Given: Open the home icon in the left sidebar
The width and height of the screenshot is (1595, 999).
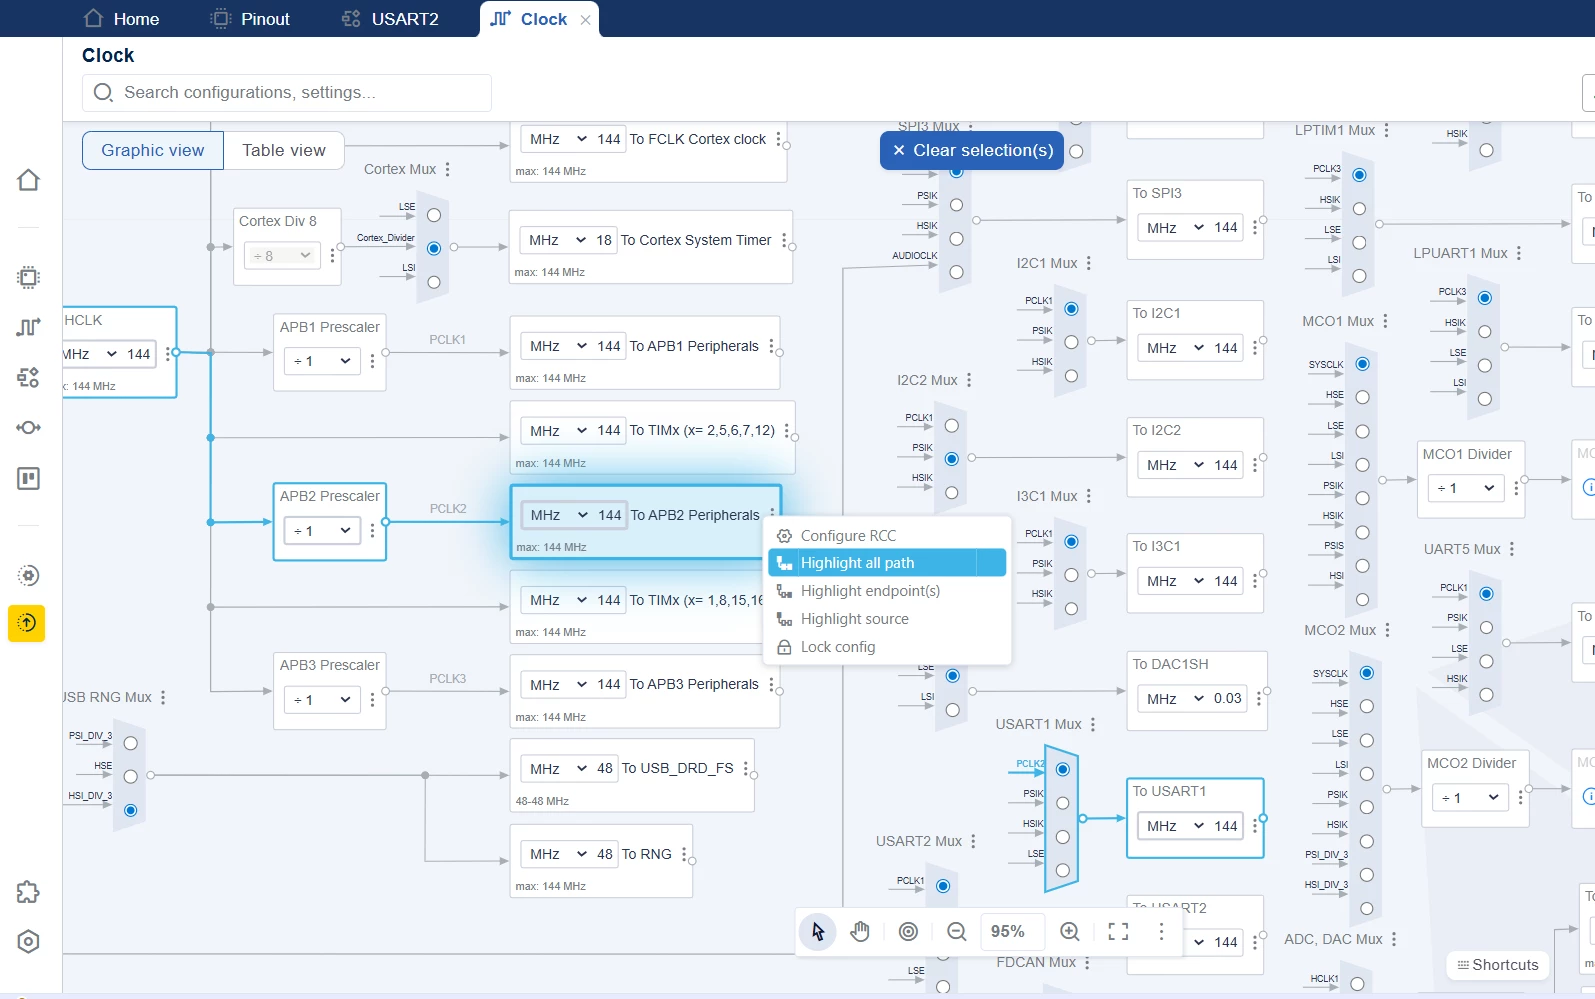Looking at the screenshot, I should [28, 180].
